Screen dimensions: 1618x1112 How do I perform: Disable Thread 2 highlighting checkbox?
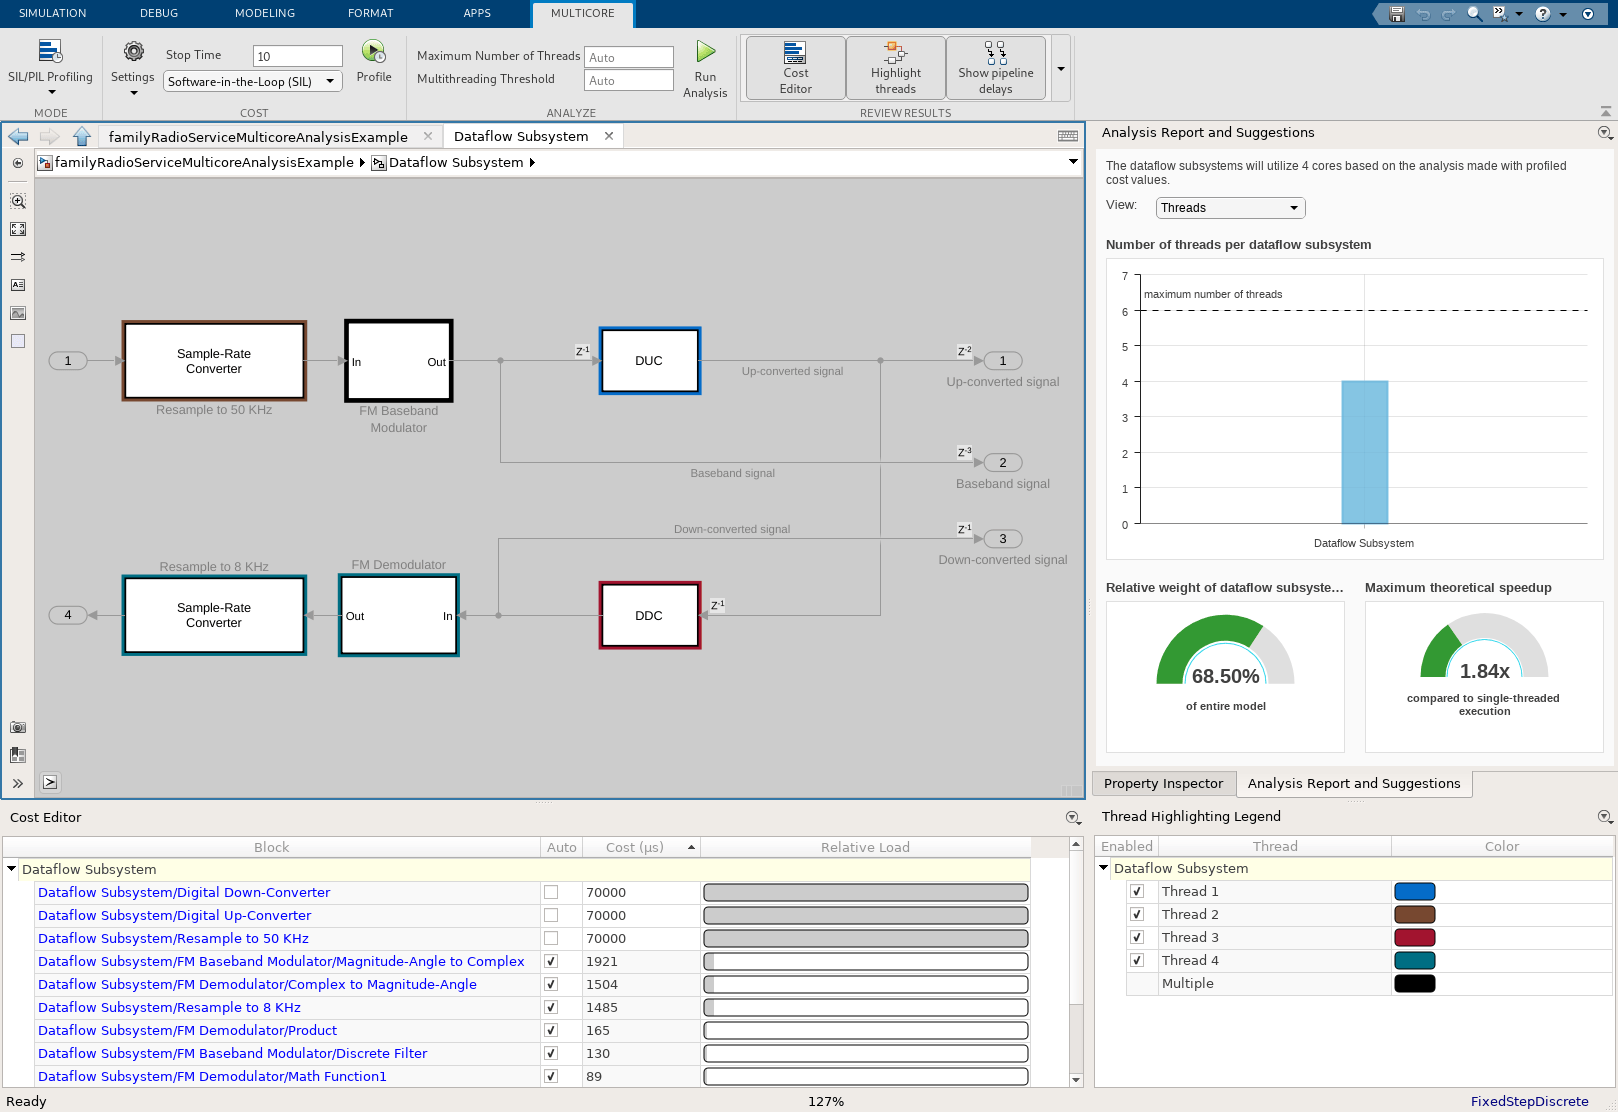pos(1137,914)
